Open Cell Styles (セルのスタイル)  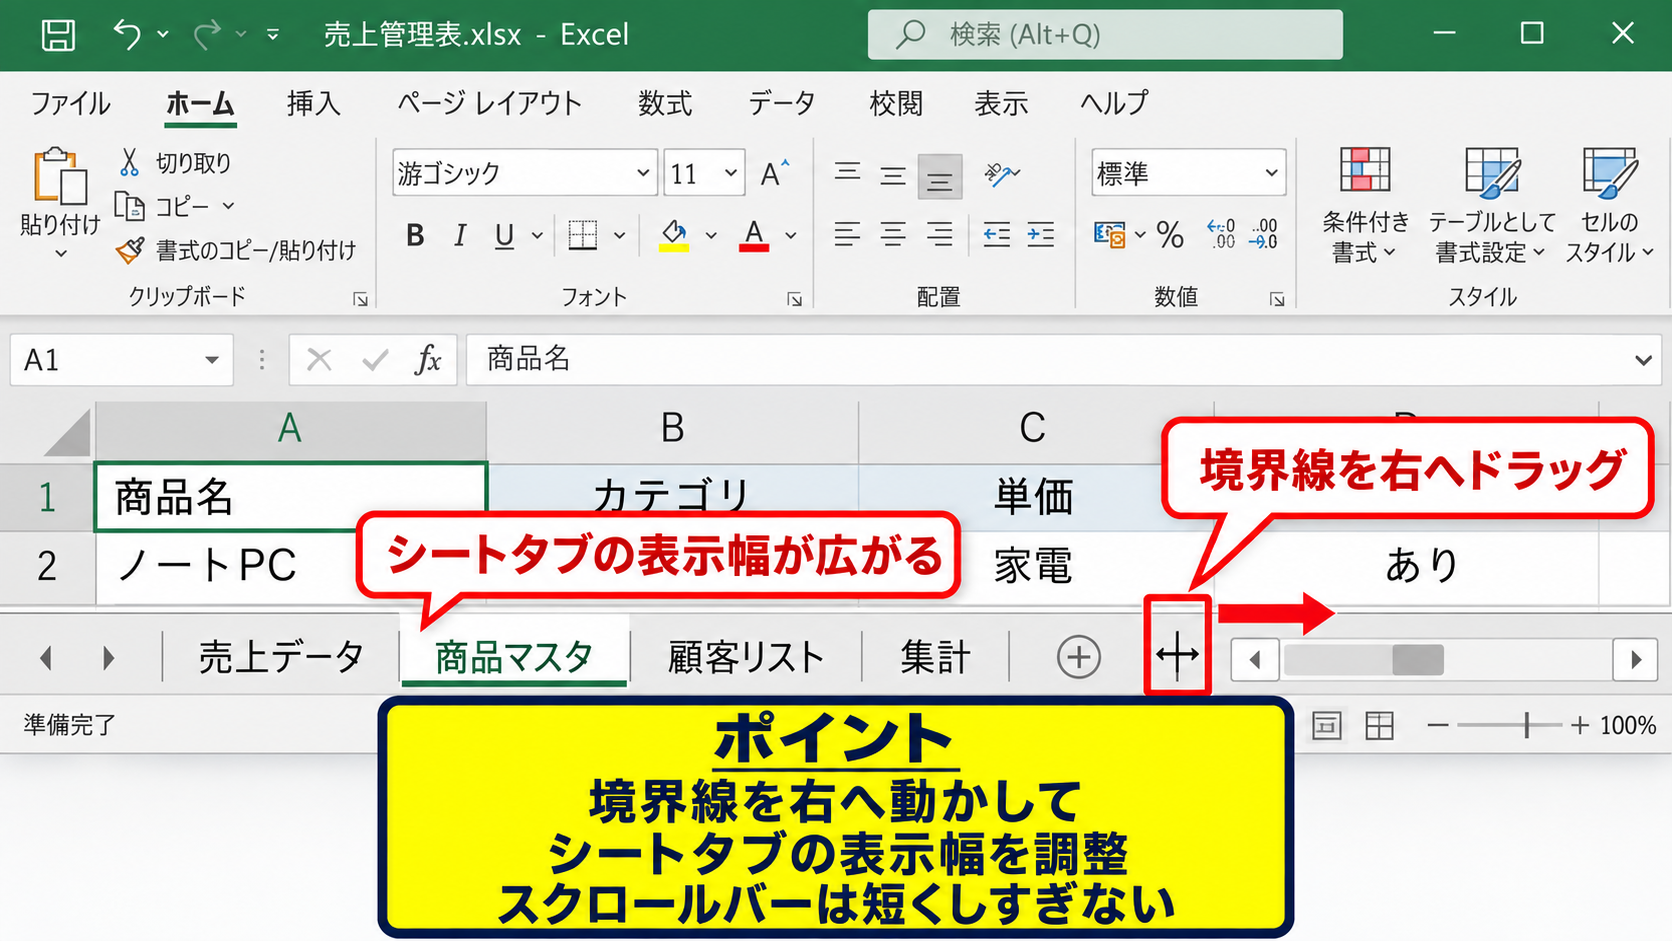click(x=1608, y=205)
